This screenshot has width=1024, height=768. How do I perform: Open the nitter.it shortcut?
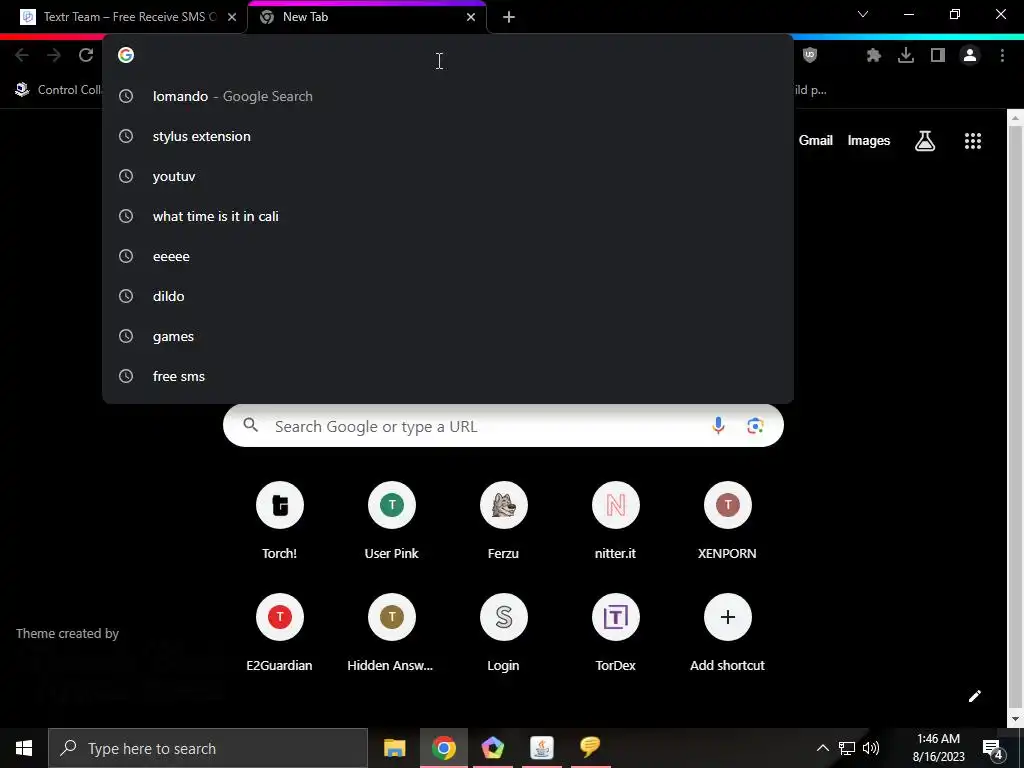615,520
